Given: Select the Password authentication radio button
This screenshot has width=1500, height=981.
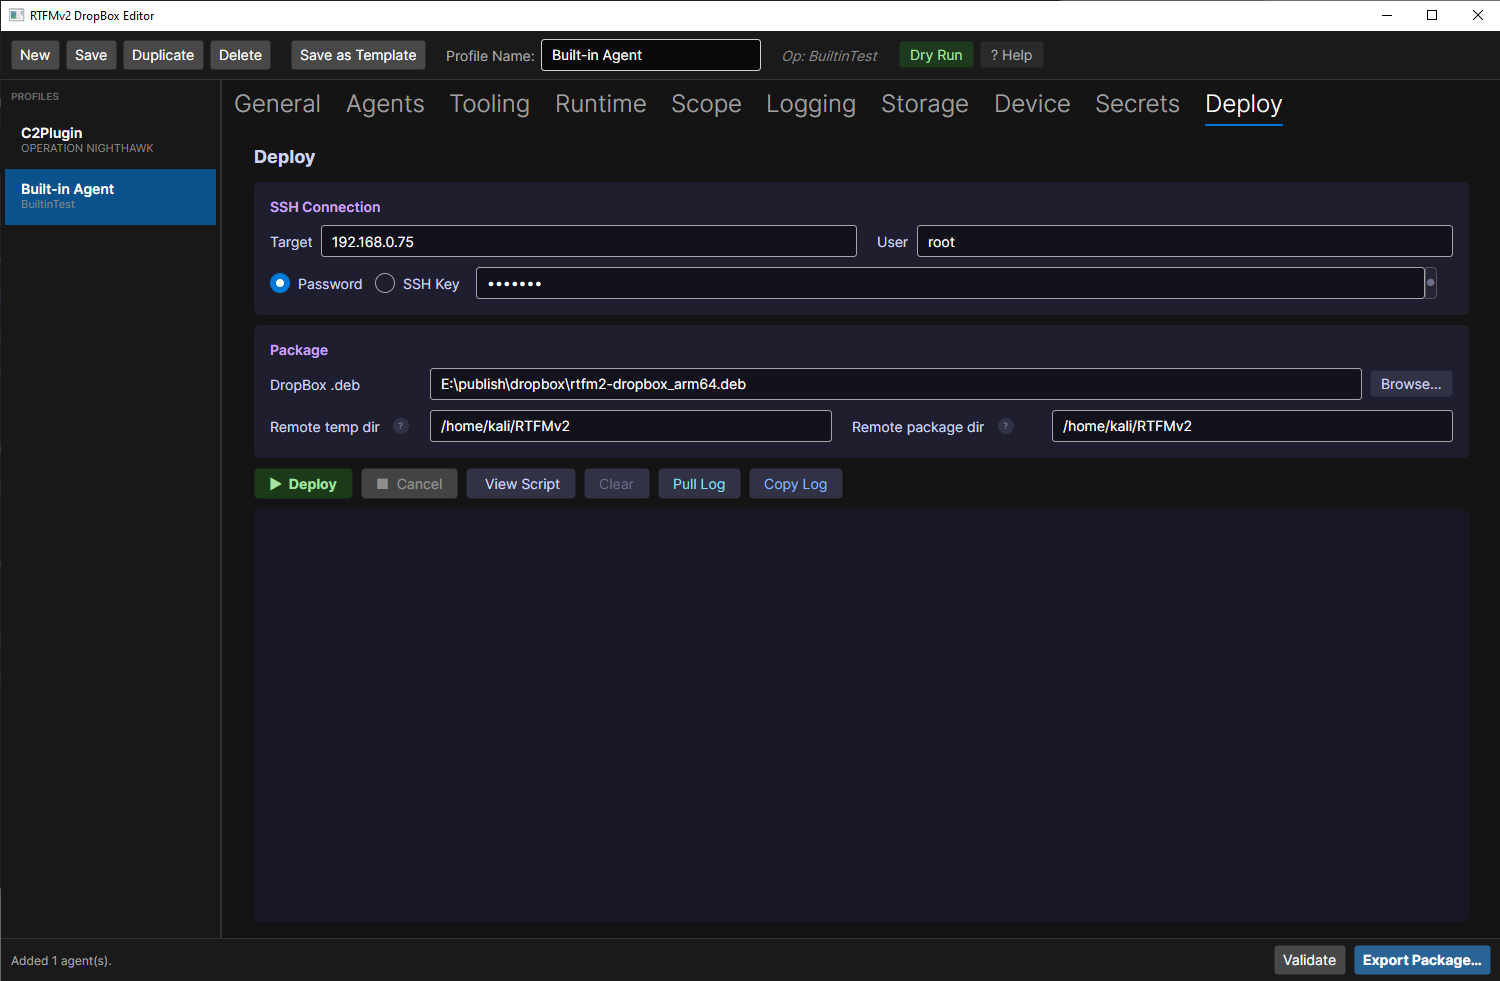Looking at the screenshot, I should click(x=280, y=284).
